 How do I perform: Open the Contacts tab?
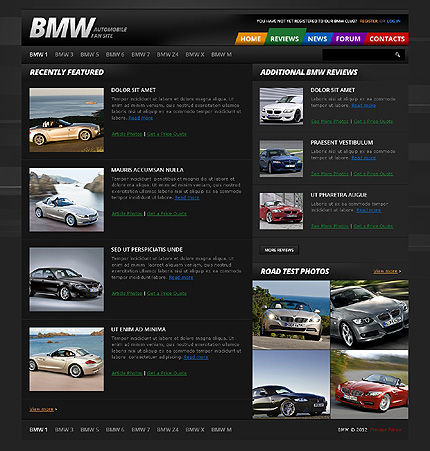pos(387,39)
